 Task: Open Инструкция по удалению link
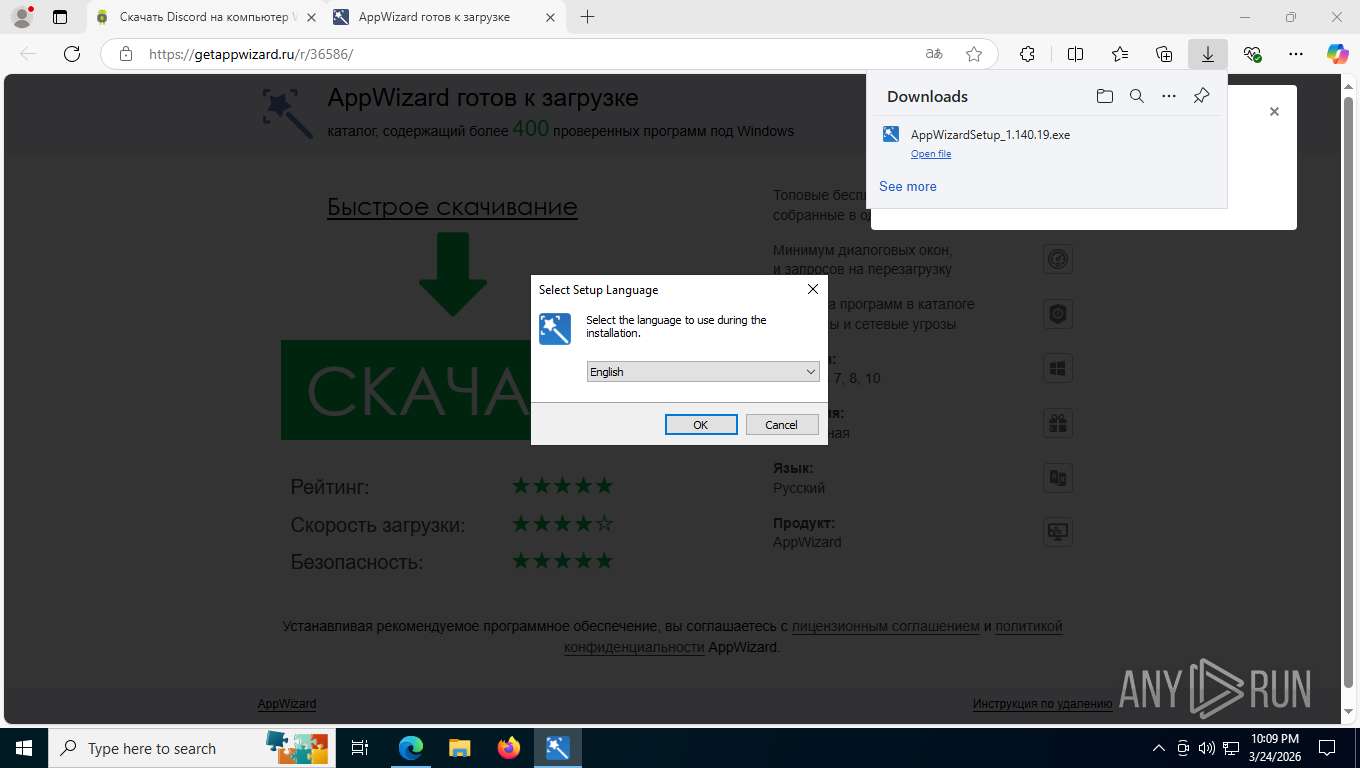click(x=1043, y=704)
